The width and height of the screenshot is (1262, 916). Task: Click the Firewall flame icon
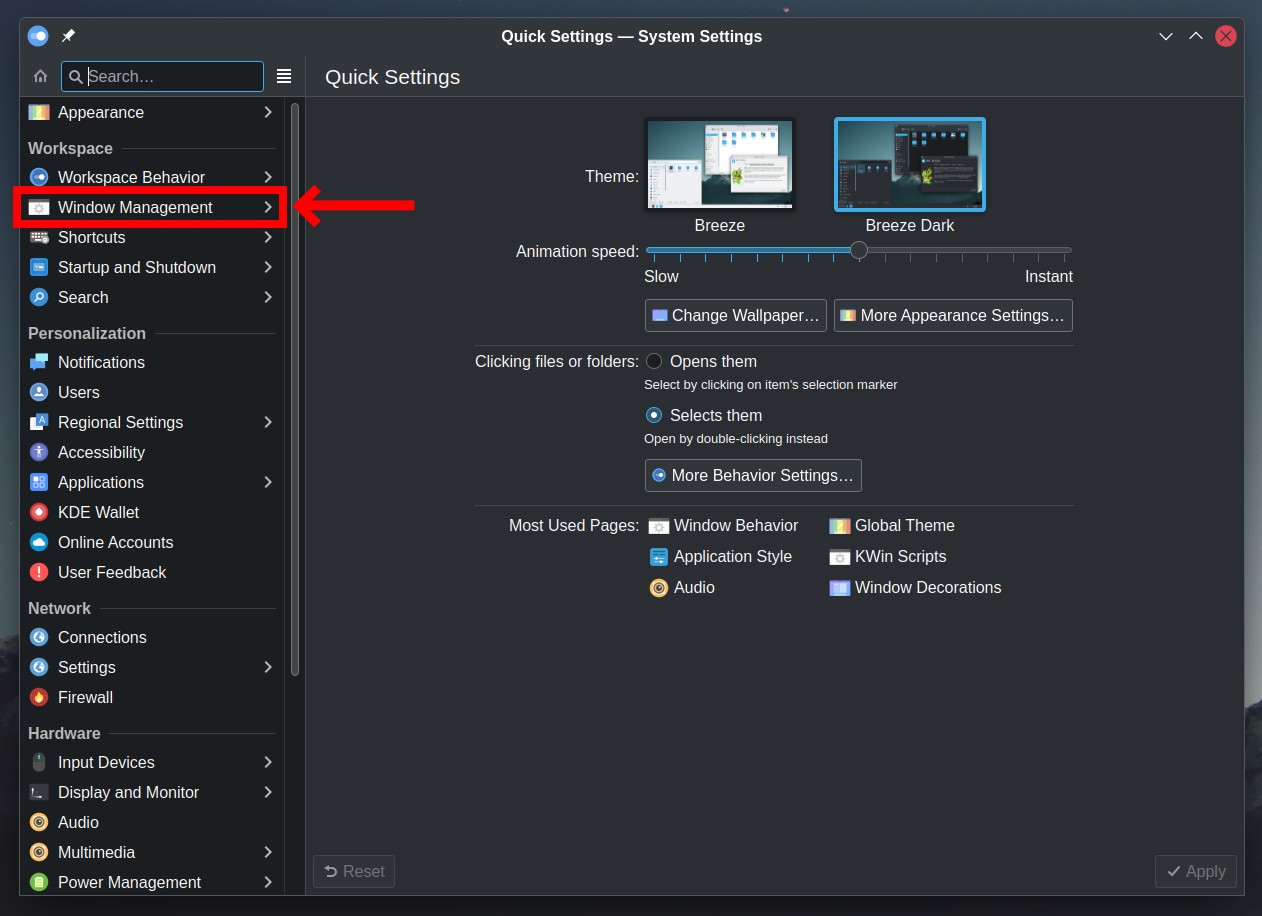[x=39, y=697]
